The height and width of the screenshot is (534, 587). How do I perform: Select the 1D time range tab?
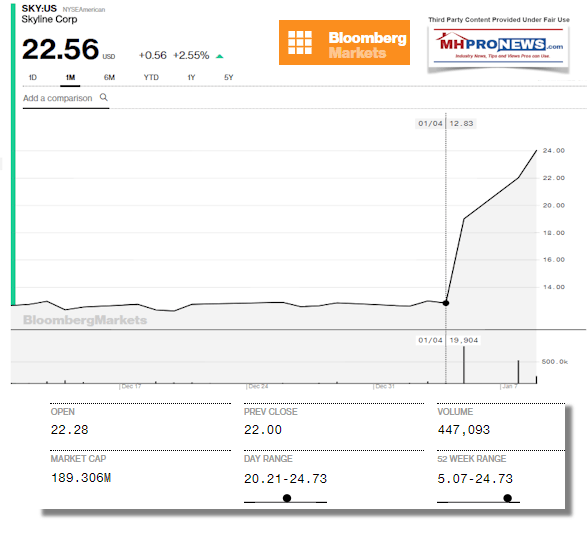[33, 78]
